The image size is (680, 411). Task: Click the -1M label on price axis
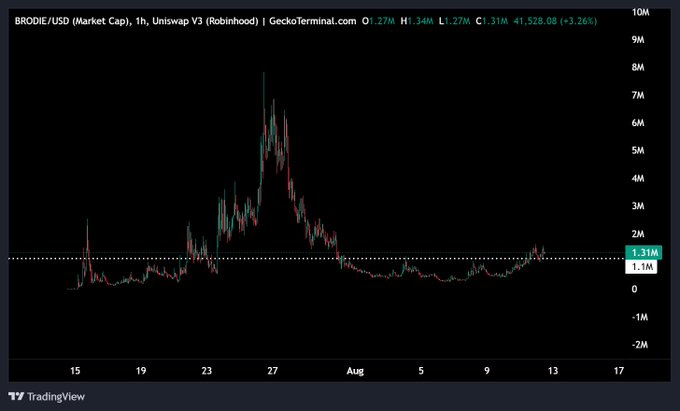[640, 317]
